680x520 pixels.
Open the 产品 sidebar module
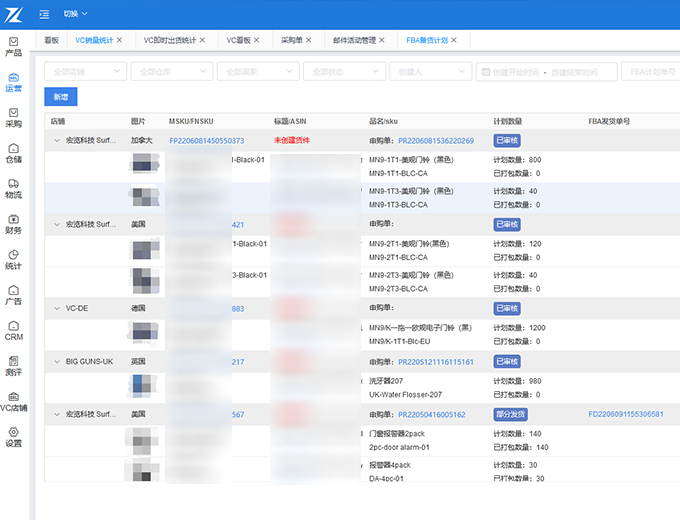pyautogui.click(x=13, y=47)
